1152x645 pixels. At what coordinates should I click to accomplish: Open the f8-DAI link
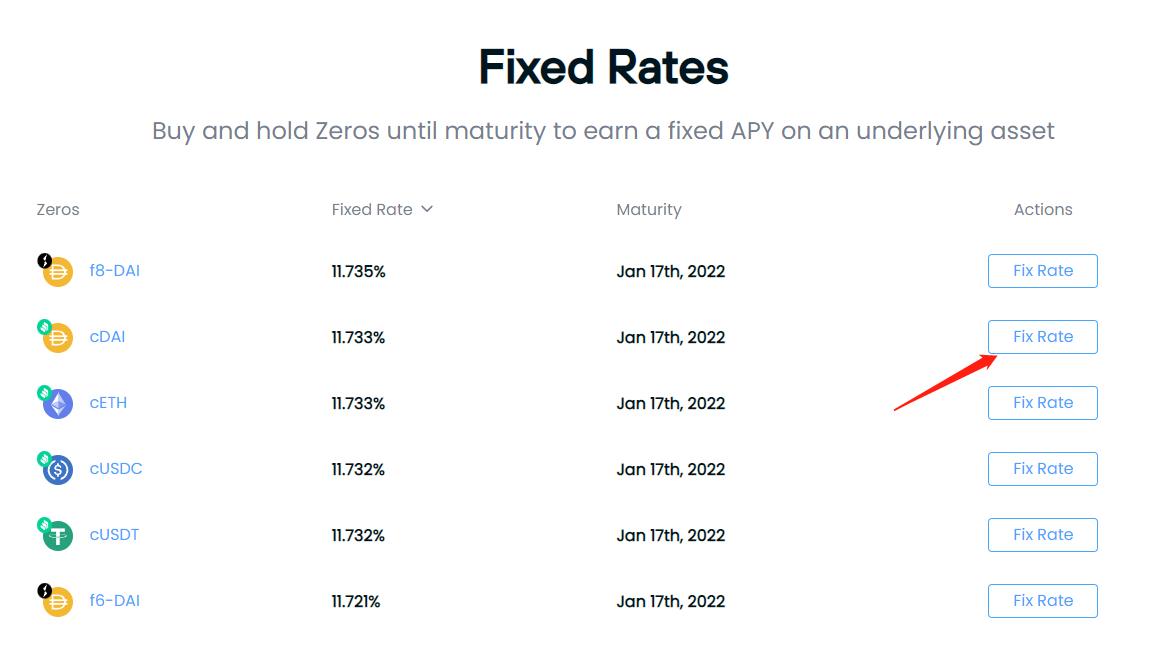(x=115, y=270)
